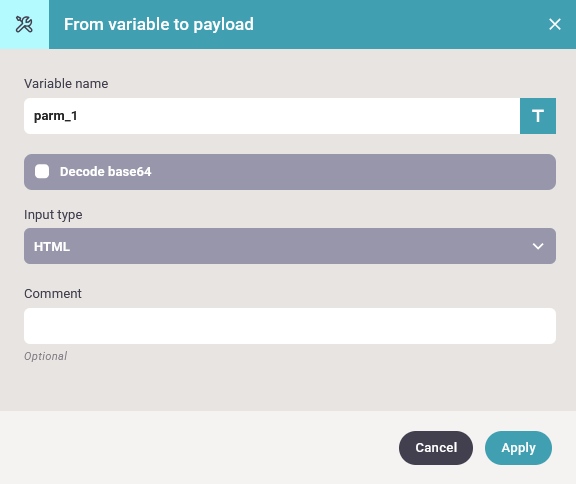Image resolution: width=576 pixels, height=484 pixels.
Task: Click the T text-type icon button
Action: pyautogui.click(x=538, y=116)
